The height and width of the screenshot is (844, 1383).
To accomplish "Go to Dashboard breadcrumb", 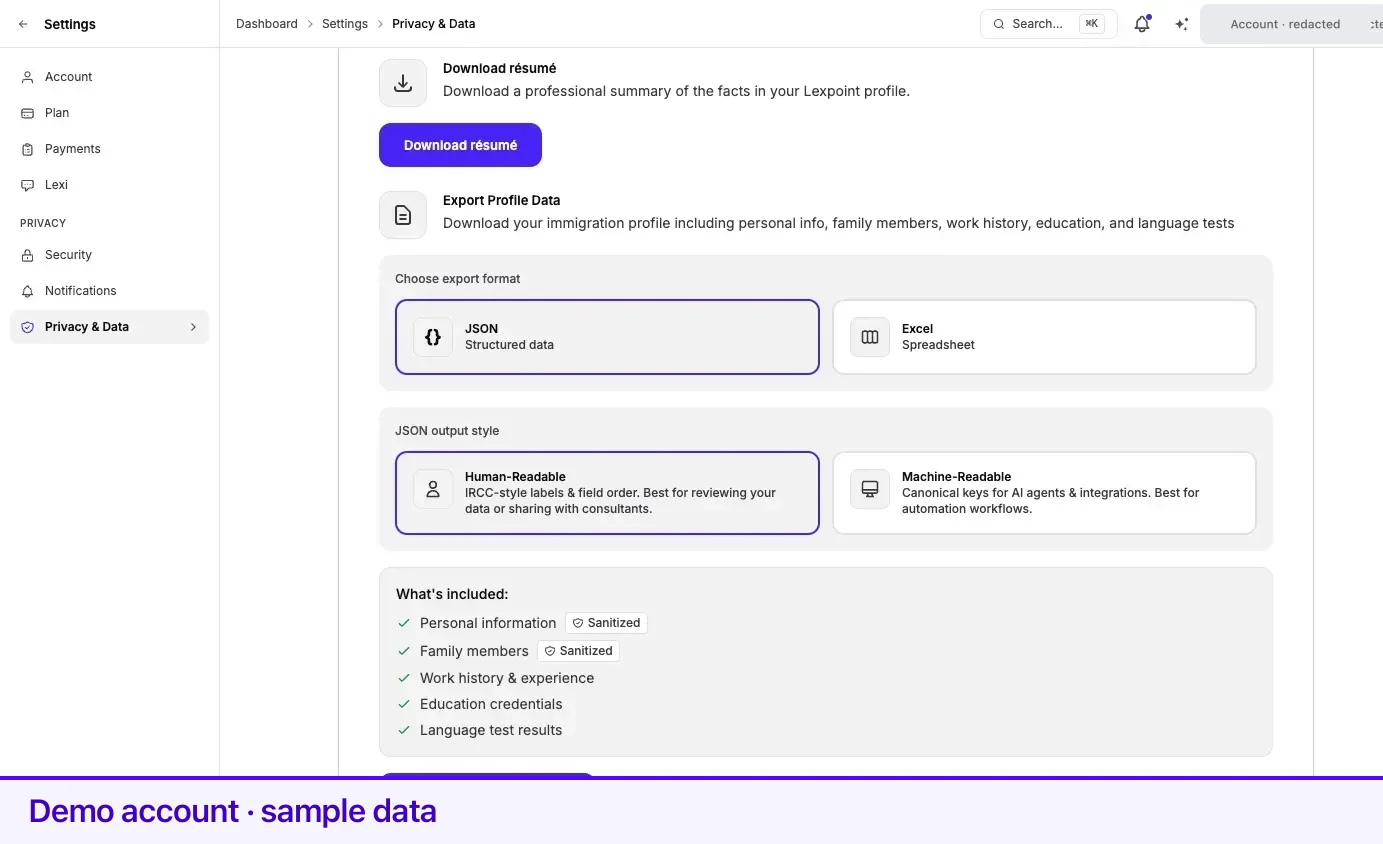I will 267,24.
